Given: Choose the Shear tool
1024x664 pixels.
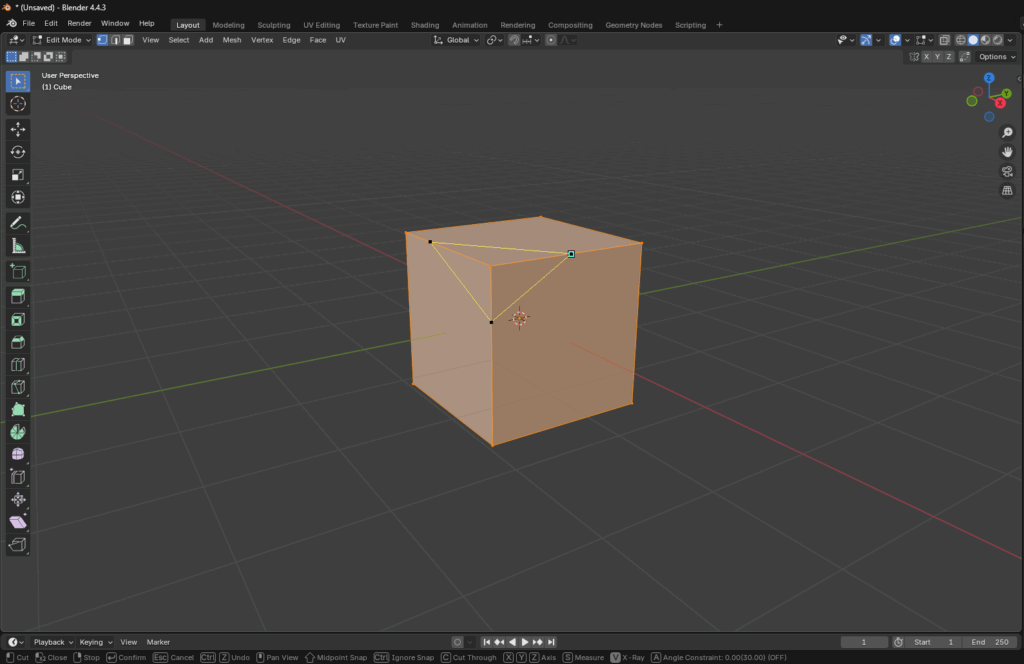Looking at the screenshot, I should pos(18,522).
